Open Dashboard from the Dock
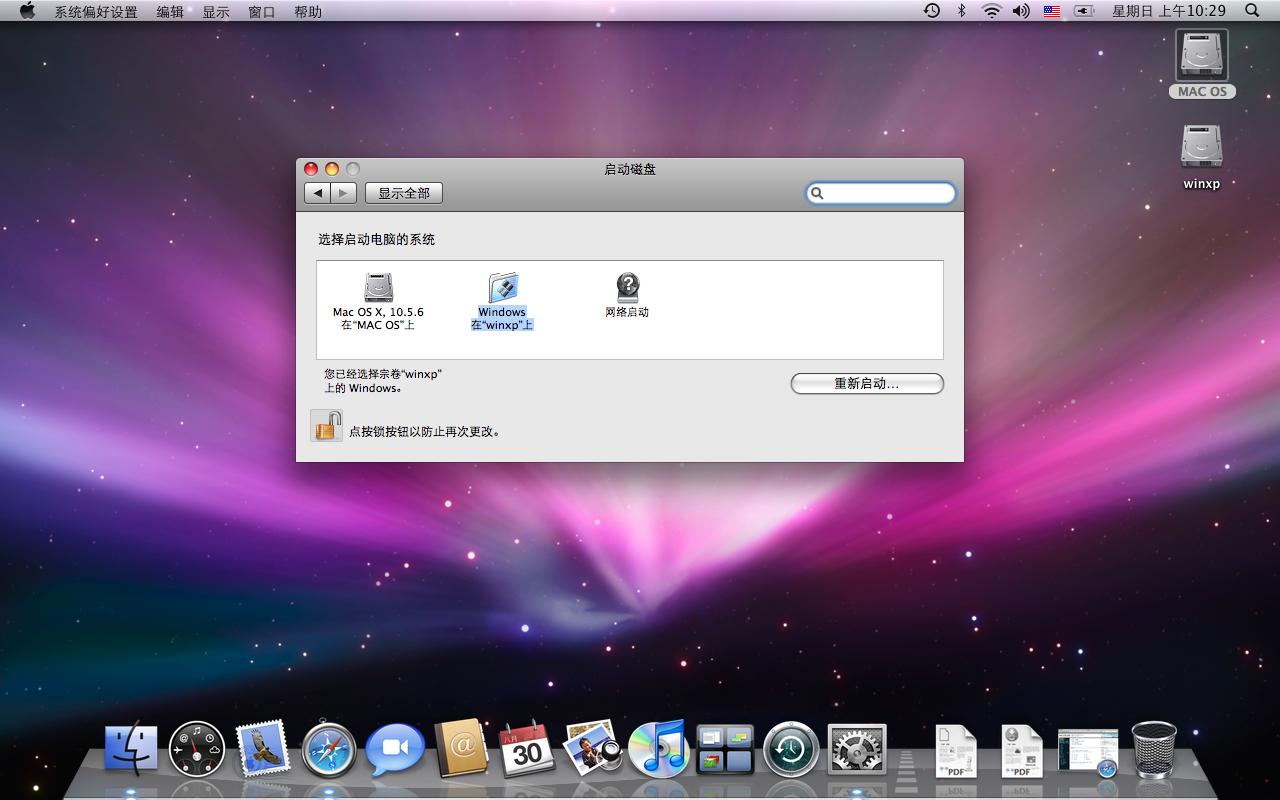Screen dimensions: 1280x800 (x=197, y=749)
